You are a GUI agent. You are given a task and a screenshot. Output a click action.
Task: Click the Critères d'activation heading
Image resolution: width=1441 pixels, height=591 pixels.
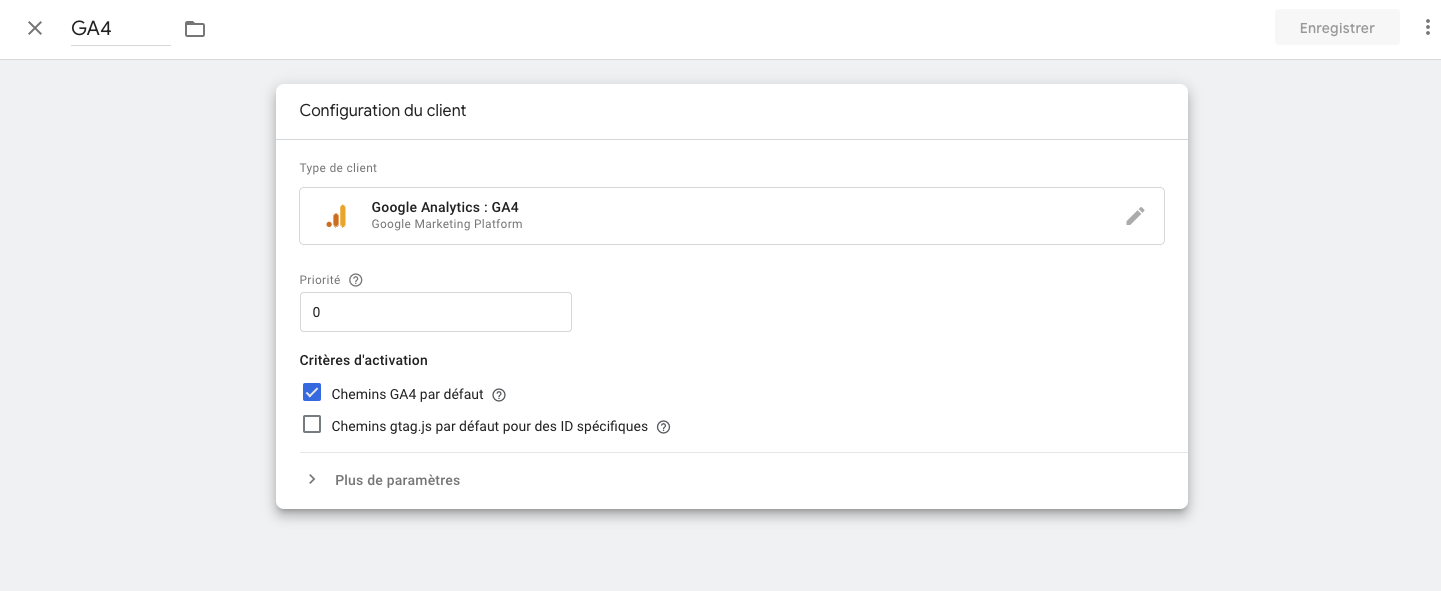click(364, 360)
